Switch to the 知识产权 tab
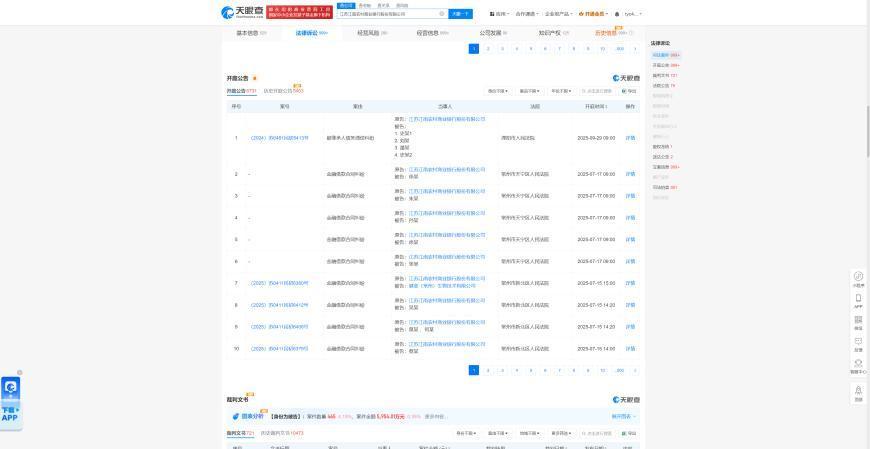The width and height of the screenshot is (870, 449). click(x=554, y=33)
